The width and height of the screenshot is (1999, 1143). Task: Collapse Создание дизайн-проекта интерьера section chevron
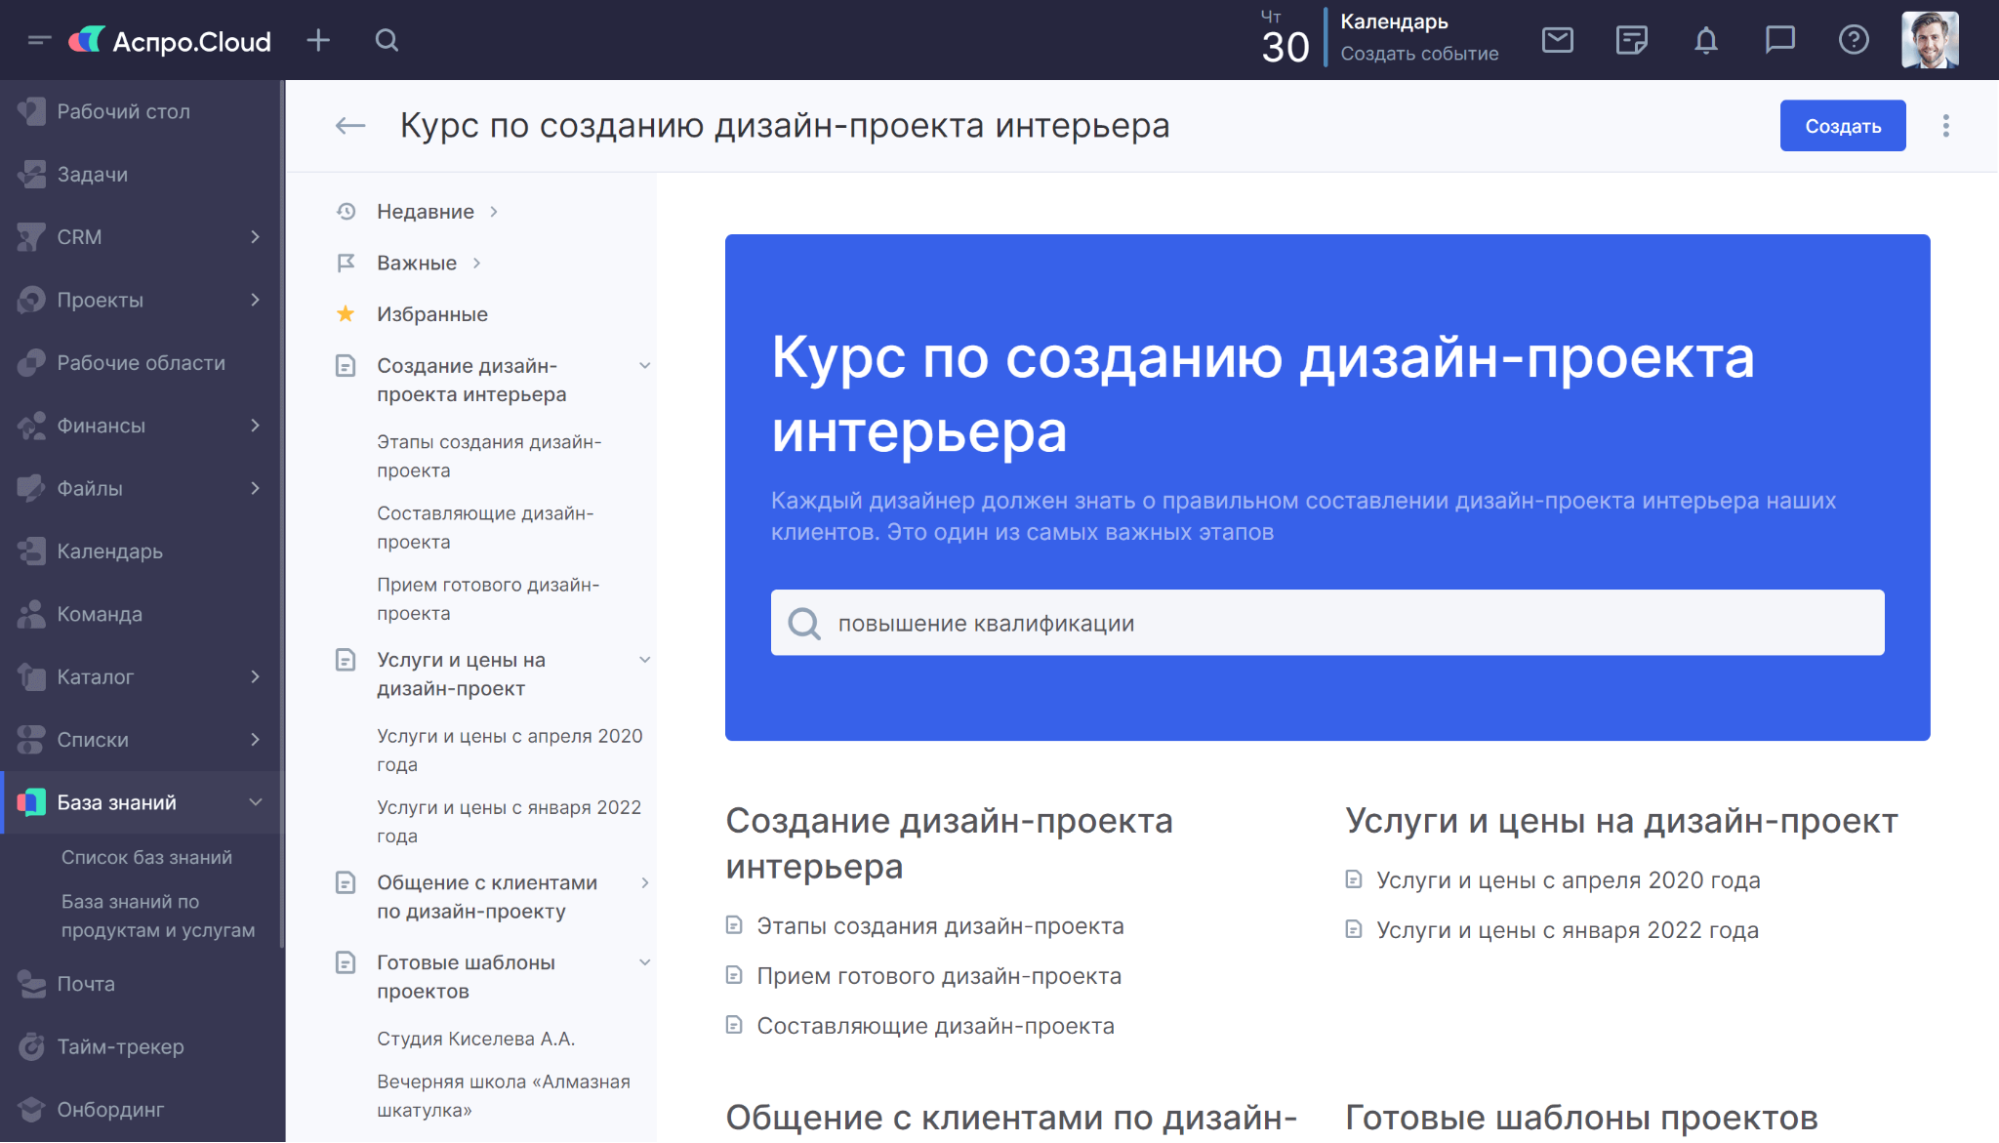(x=645, y=366)
